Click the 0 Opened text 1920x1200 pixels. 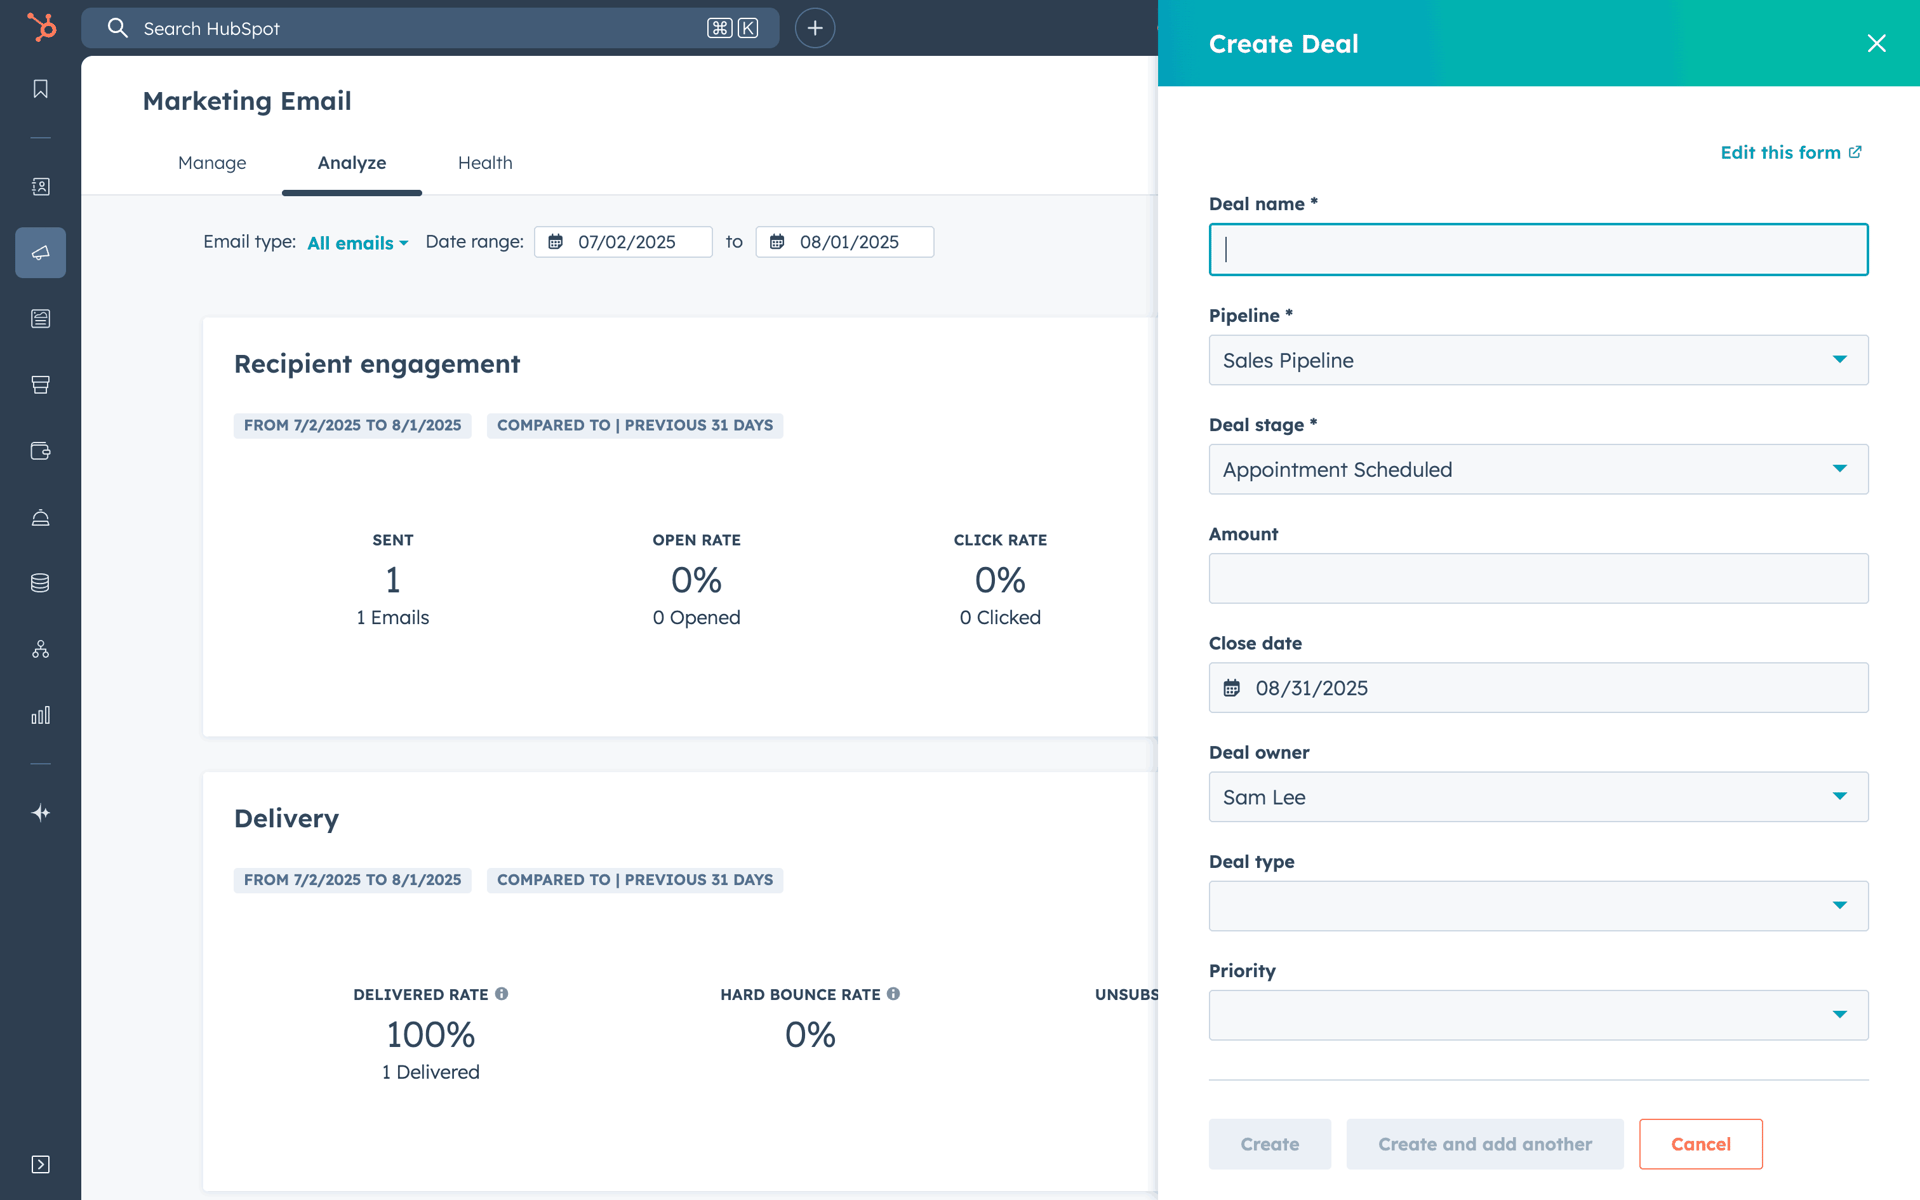[x=696, y=618]
